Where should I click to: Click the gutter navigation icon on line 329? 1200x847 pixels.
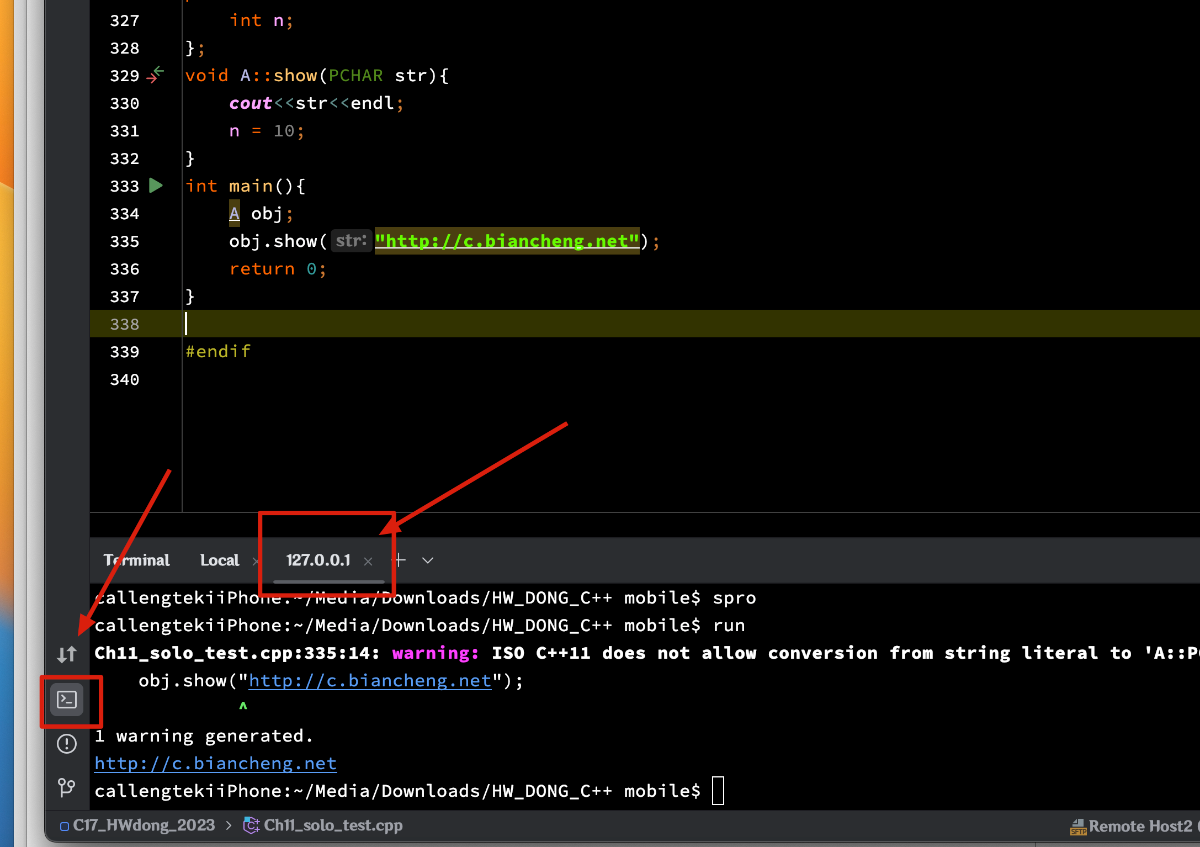click(155, 75)
